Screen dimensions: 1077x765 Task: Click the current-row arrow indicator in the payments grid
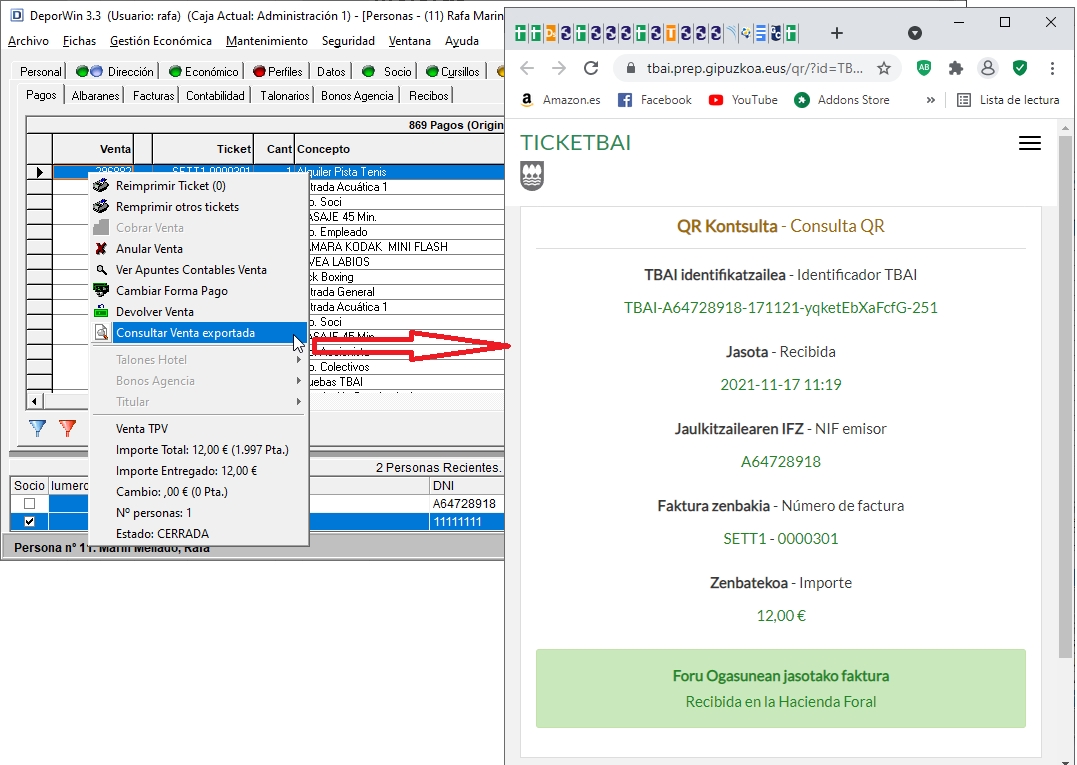click(x=39, y=172)
